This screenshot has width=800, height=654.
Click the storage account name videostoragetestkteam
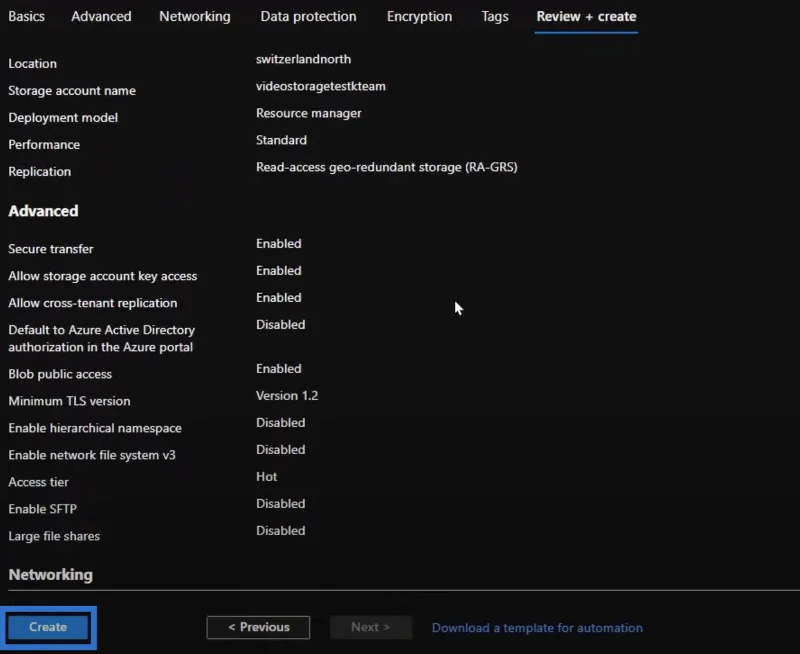pyautogui.click(x=320, y=86)
